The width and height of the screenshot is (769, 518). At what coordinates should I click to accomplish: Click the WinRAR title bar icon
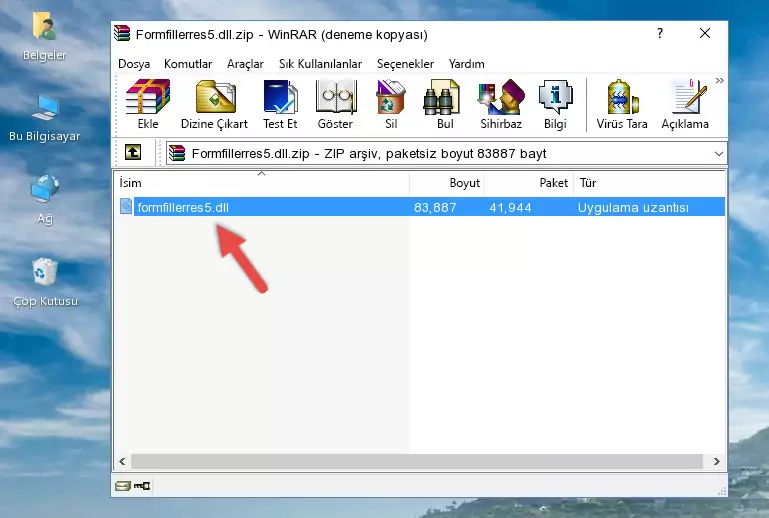(122, 33)
